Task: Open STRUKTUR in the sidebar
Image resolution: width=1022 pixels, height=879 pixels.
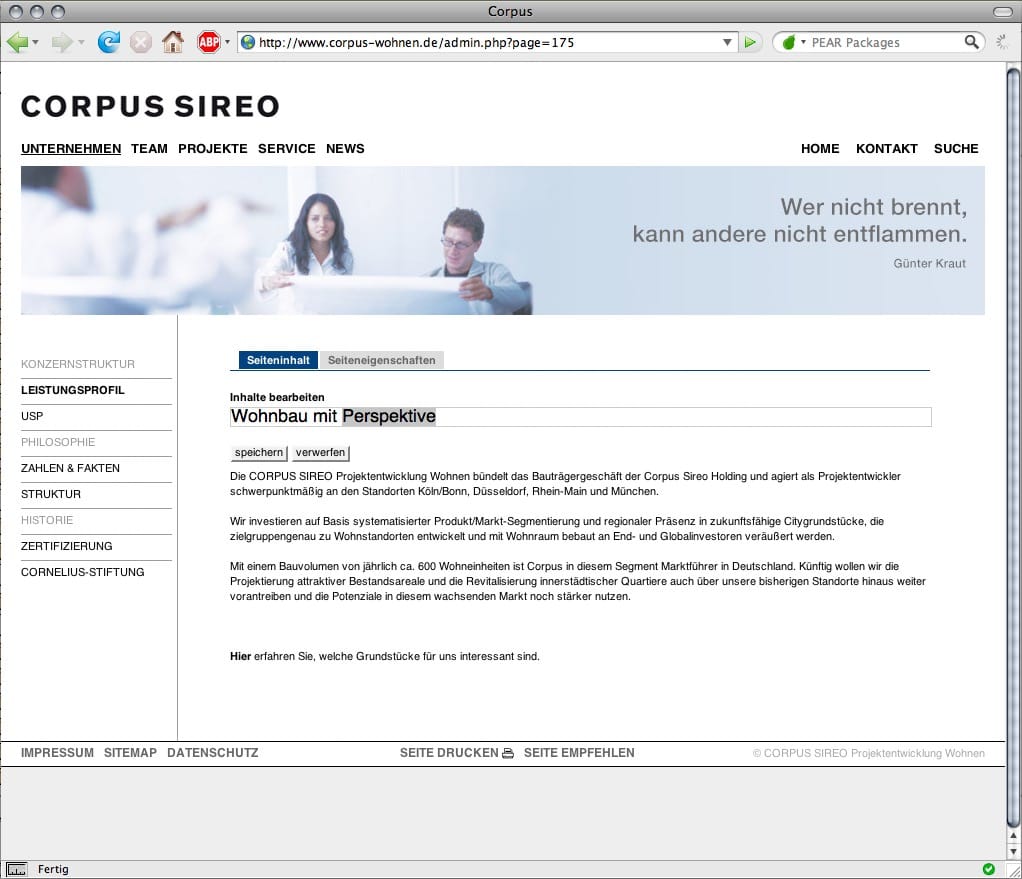Action: coord(51,495)
